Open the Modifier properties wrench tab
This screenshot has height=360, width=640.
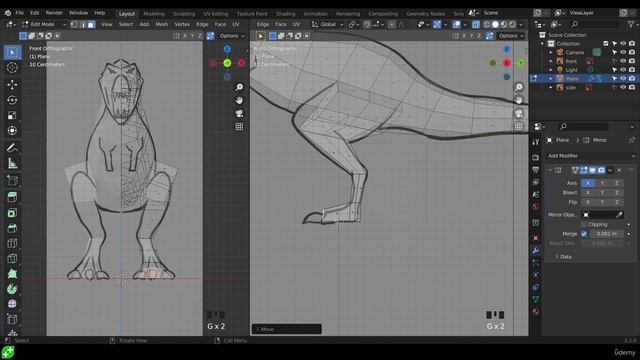click(x=536, y=251)
